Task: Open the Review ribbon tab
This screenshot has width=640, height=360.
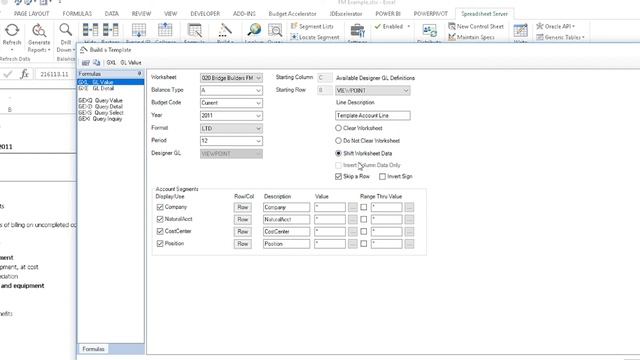Action: 141,13
